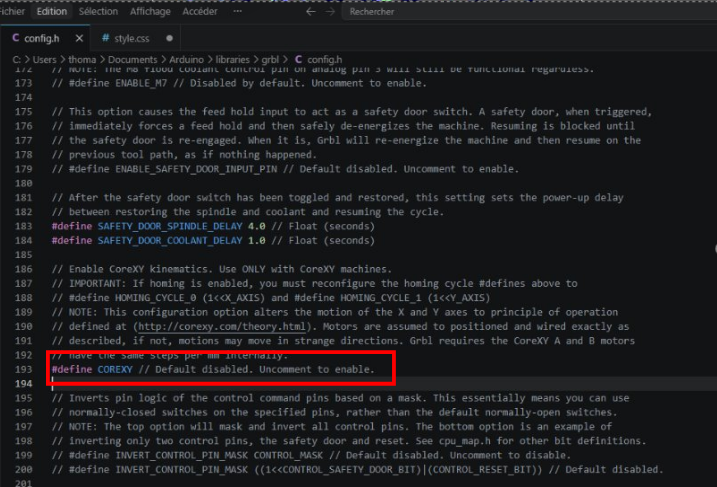
Task: Open the overflow menu with three dots
Action: 237,11
